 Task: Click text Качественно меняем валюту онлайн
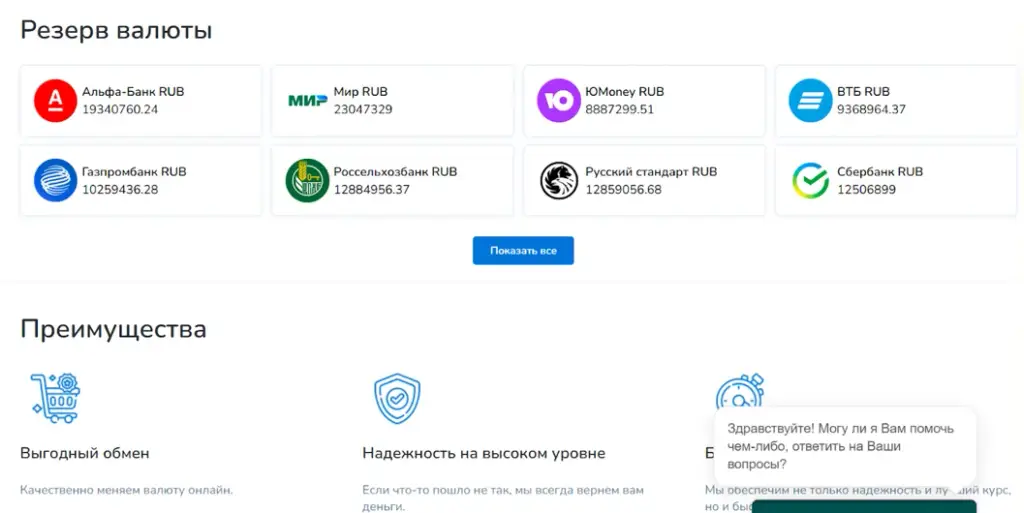pos(127,490)
